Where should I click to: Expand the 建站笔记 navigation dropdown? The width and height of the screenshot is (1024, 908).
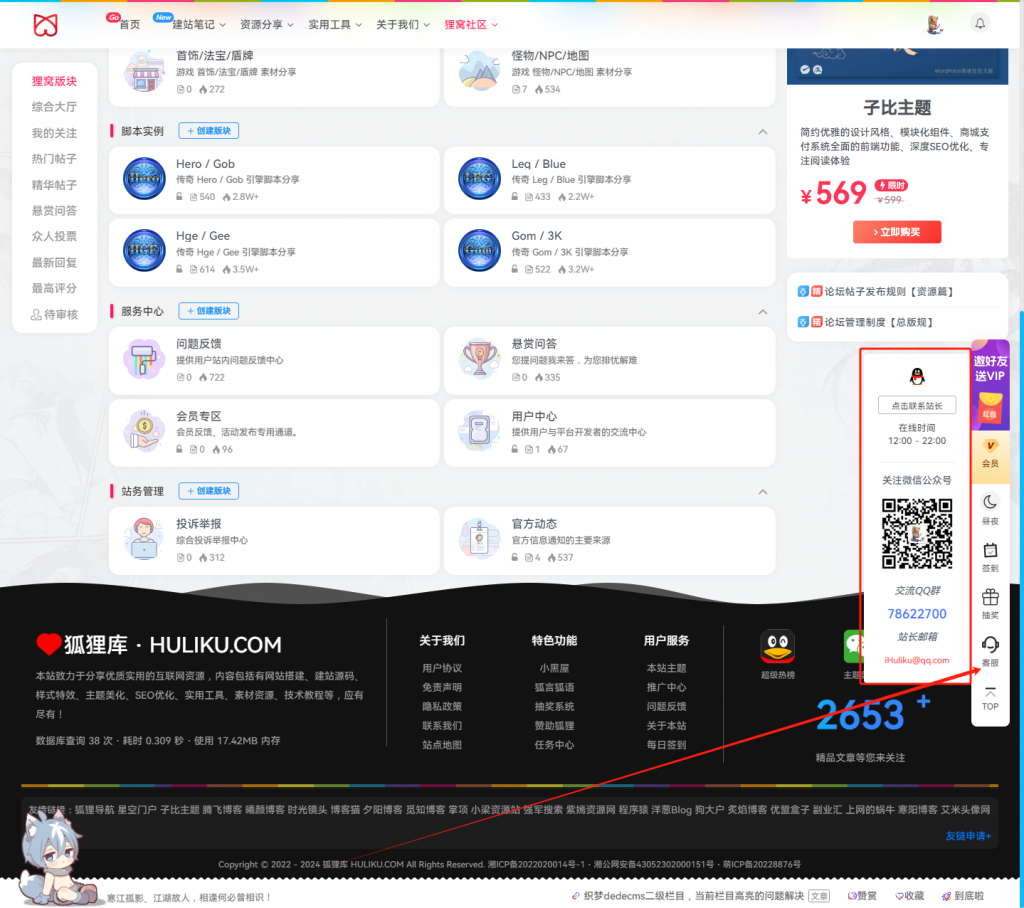pyautogui.click(x=195, y=23)
